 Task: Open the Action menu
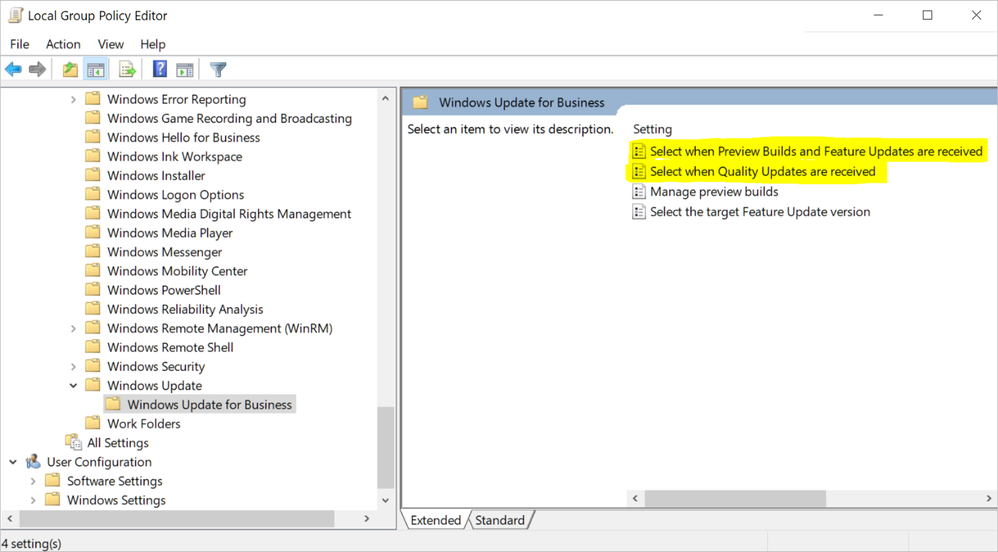pyautogui.click(x=63, y=44)
